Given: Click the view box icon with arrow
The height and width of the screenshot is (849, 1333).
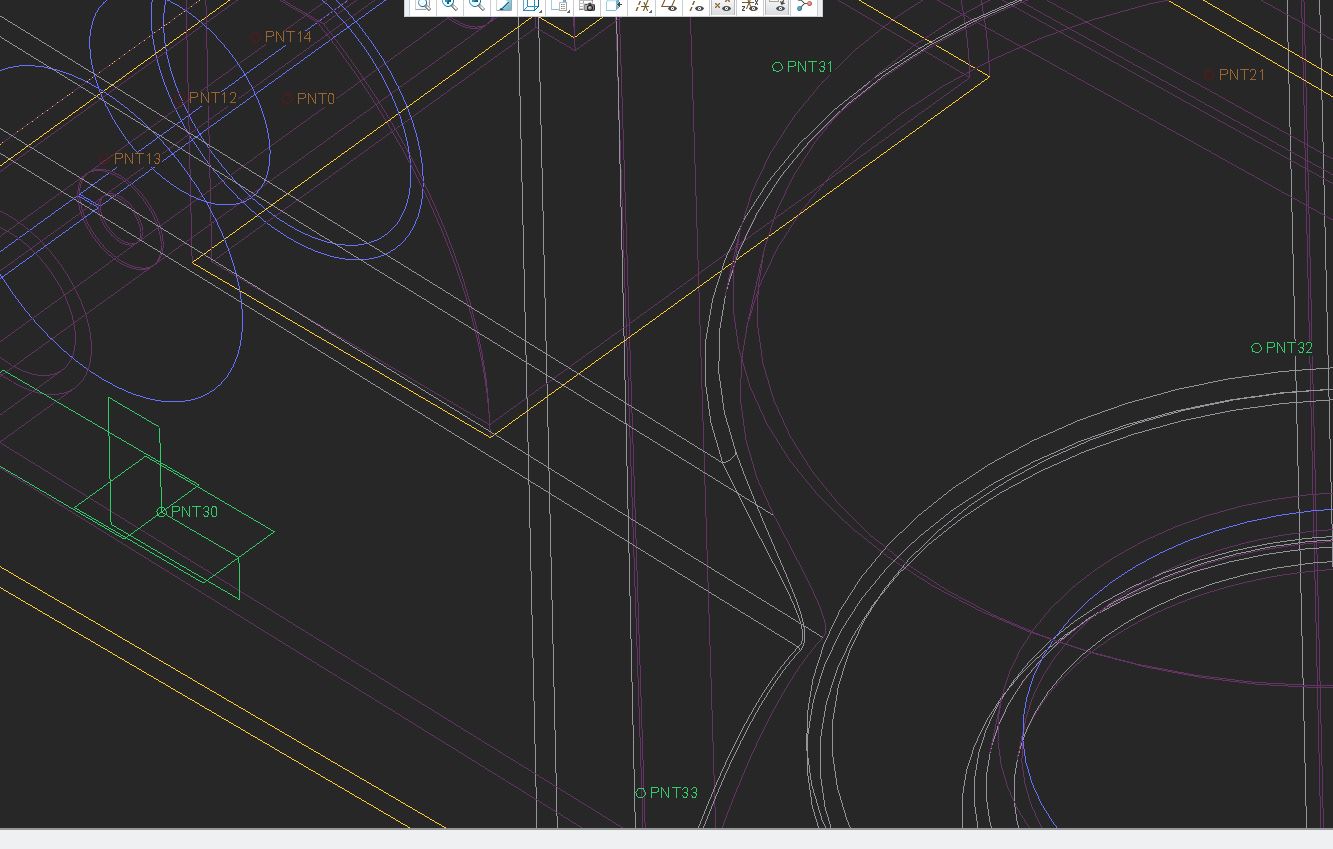Looking at the screenshot, I should point(614,5).
